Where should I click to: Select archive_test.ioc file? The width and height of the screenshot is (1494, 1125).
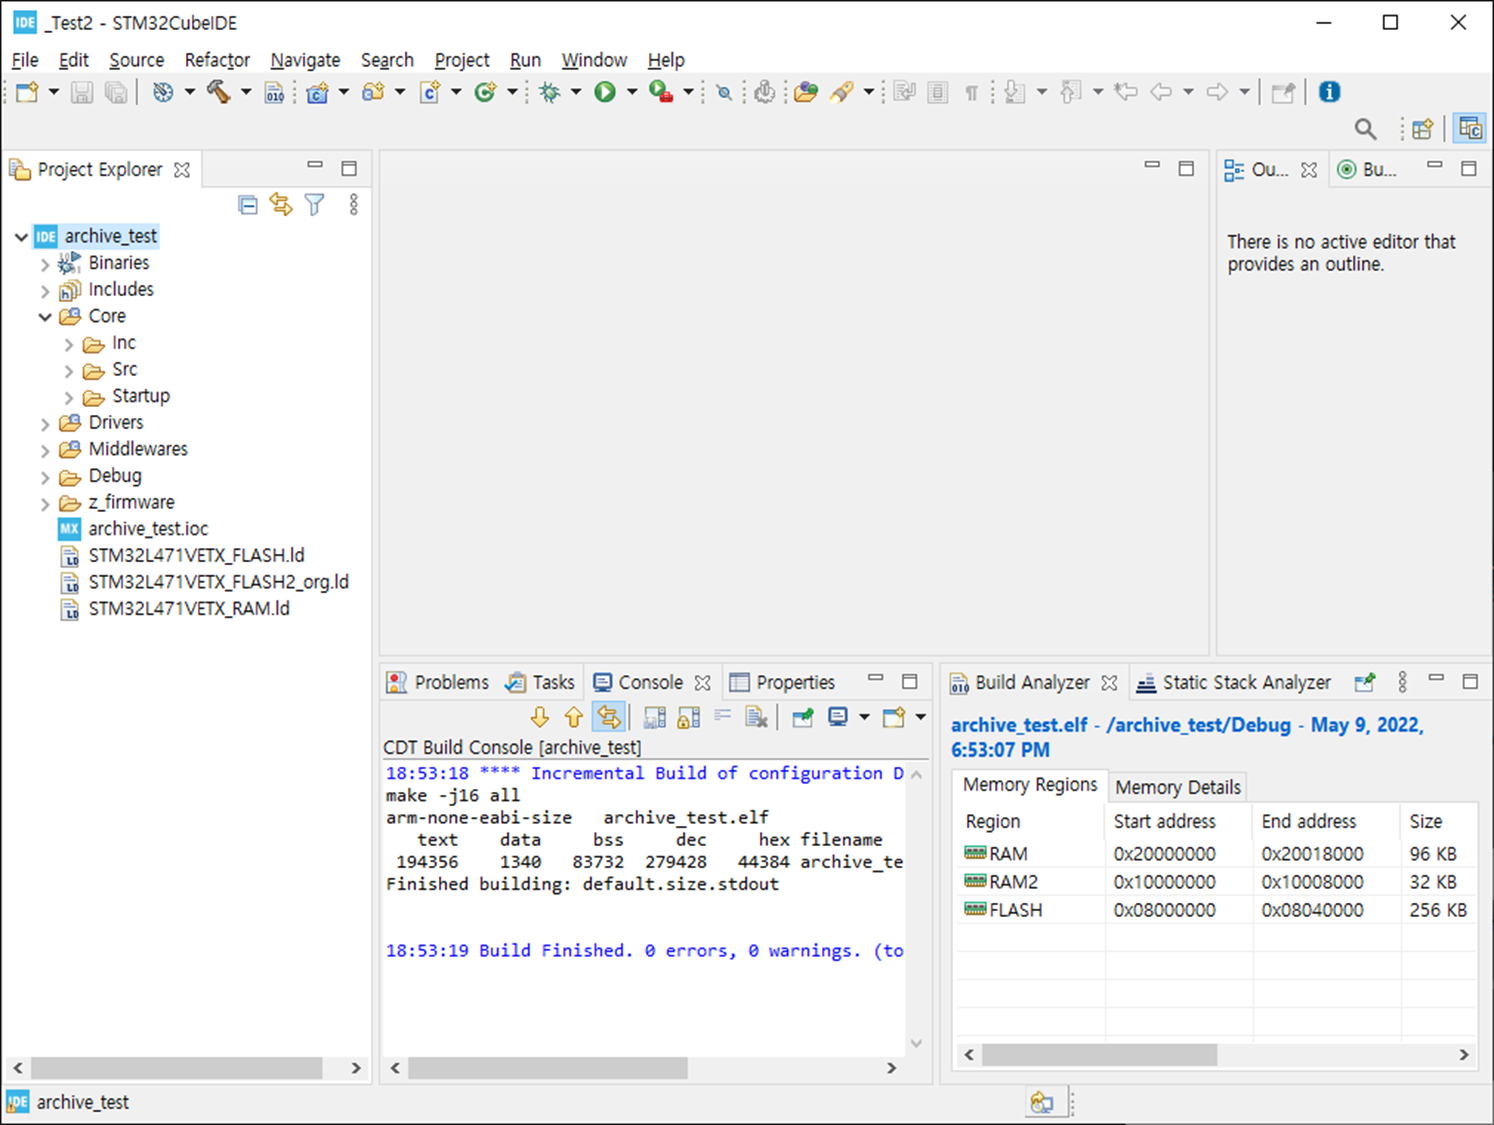click(134, 529)
